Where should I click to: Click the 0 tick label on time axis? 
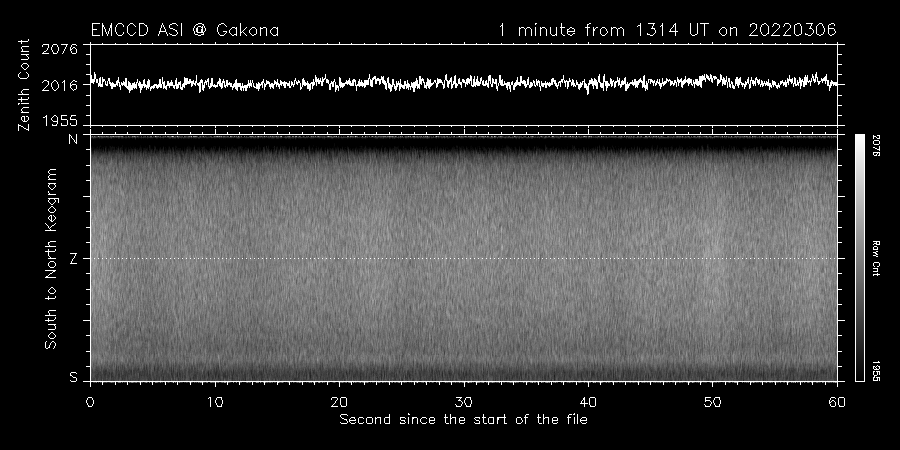click(x=91, y=402)
